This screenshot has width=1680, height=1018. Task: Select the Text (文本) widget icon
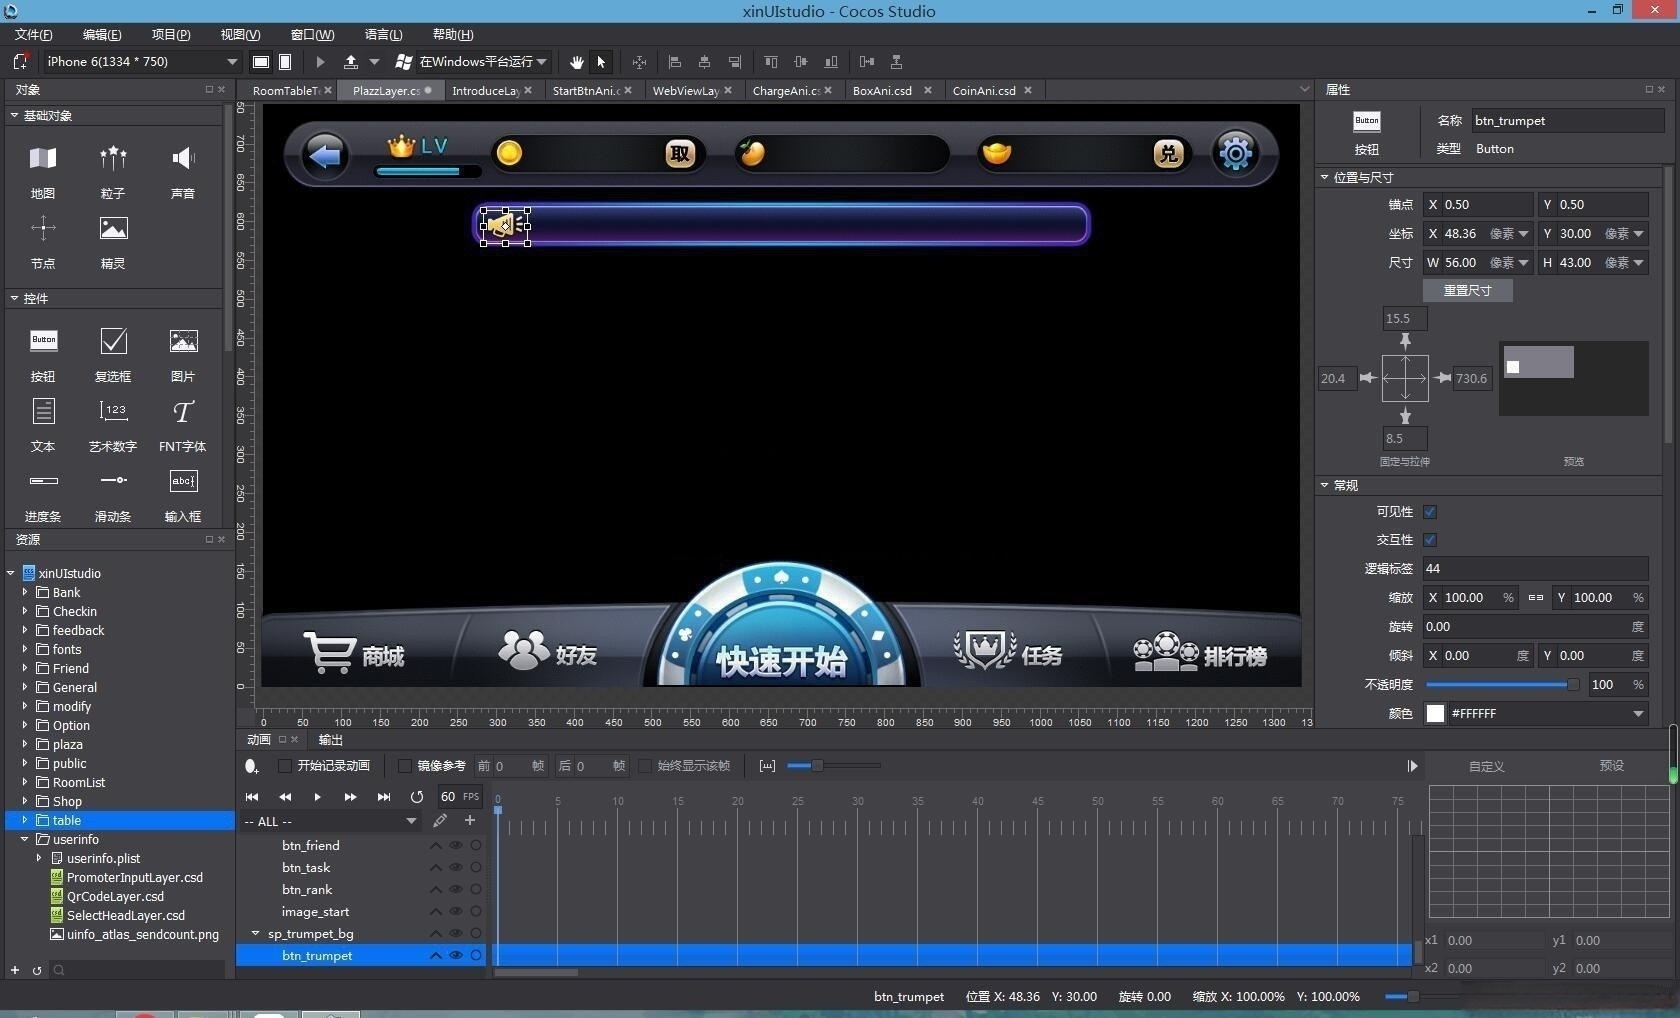click(43, 411)
